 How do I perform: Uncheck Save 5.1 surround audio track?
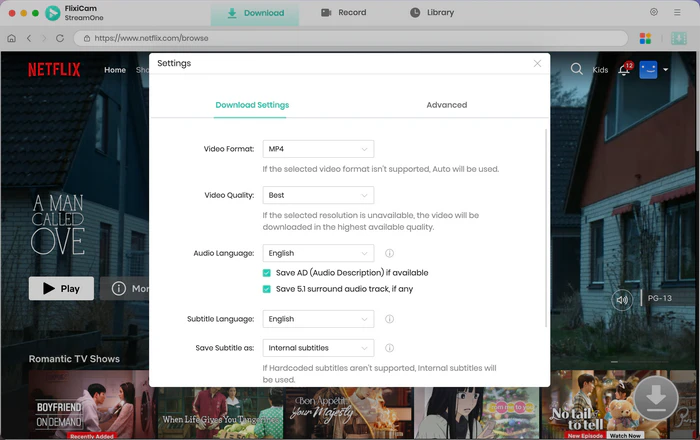pyautogui.click(x=267, y=289)
